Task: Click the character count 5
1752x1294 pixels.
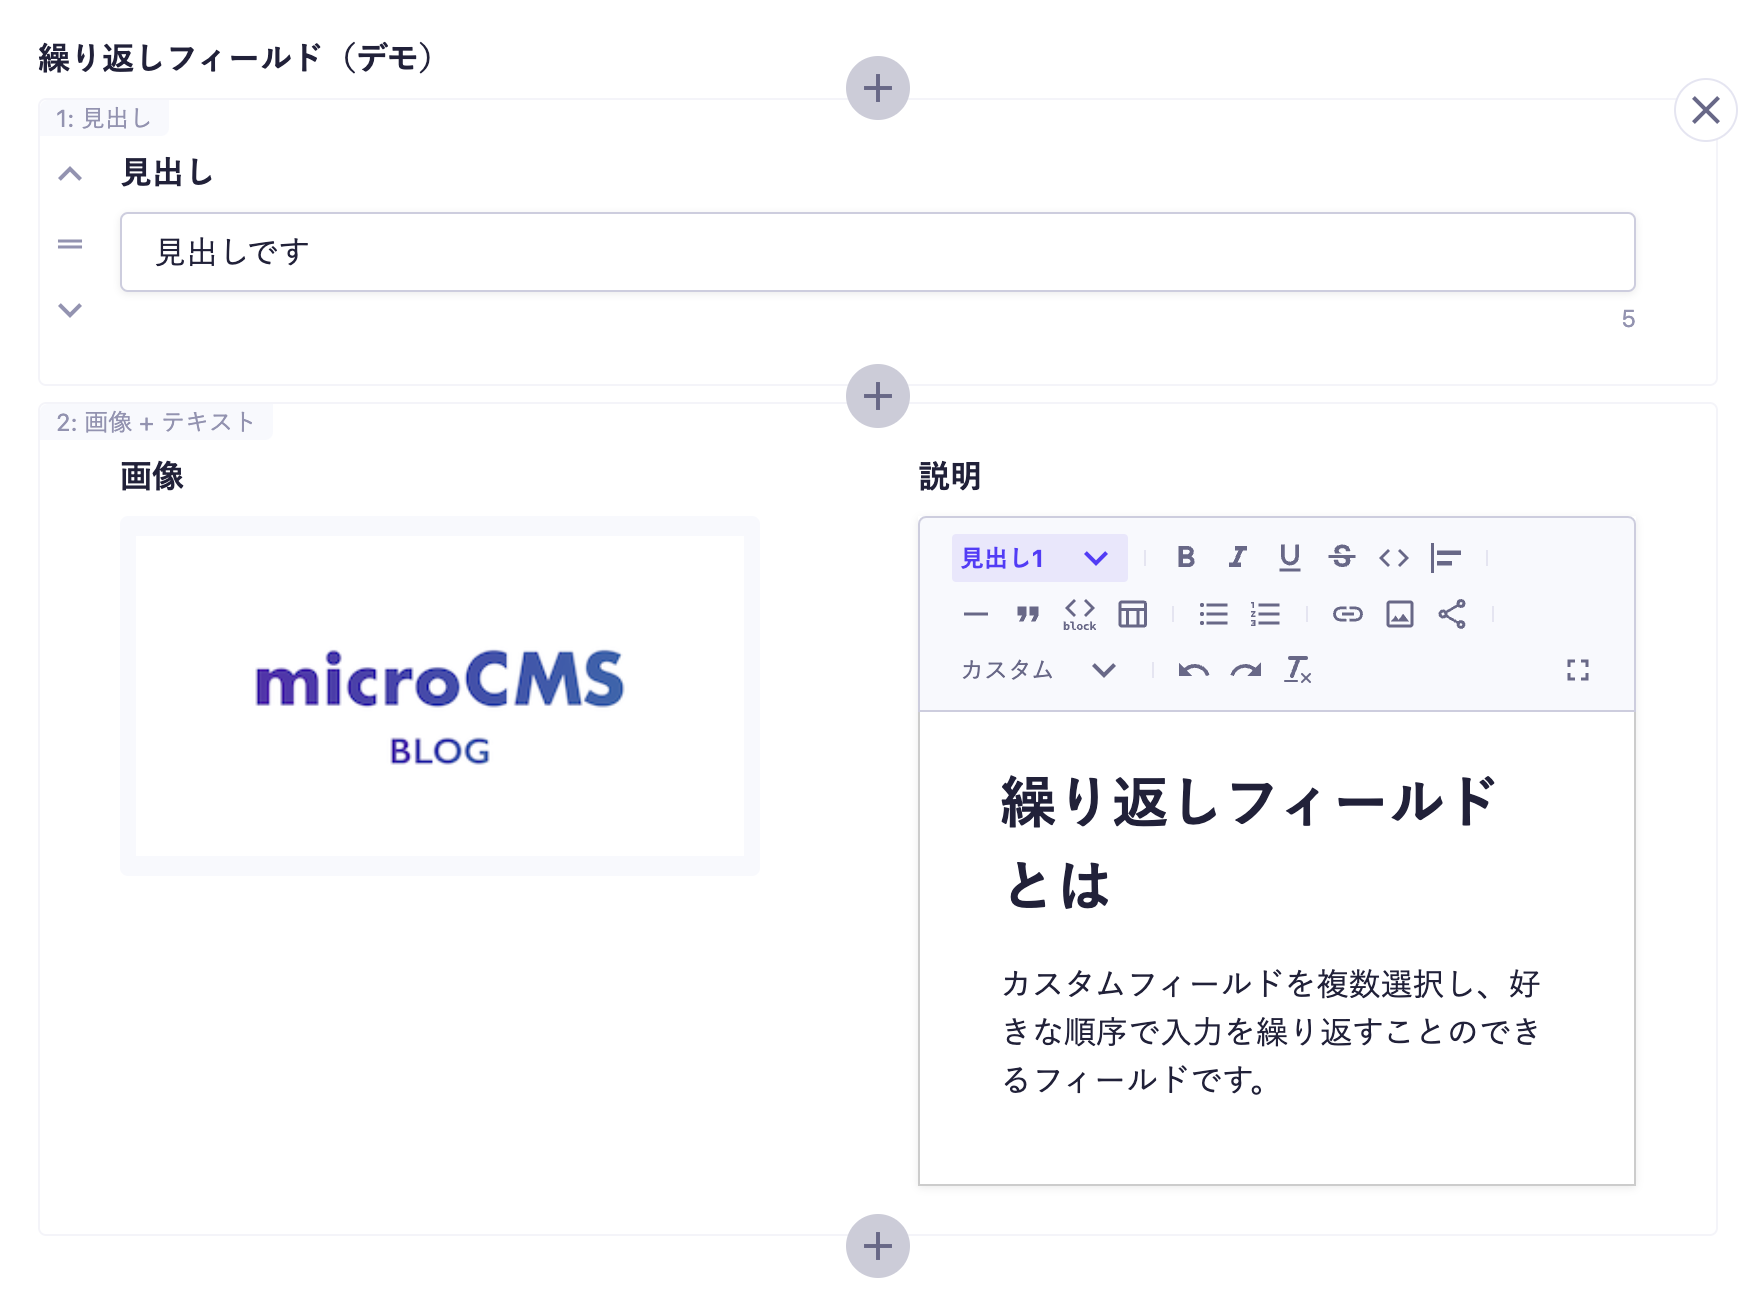Action: click(1628, 319)
